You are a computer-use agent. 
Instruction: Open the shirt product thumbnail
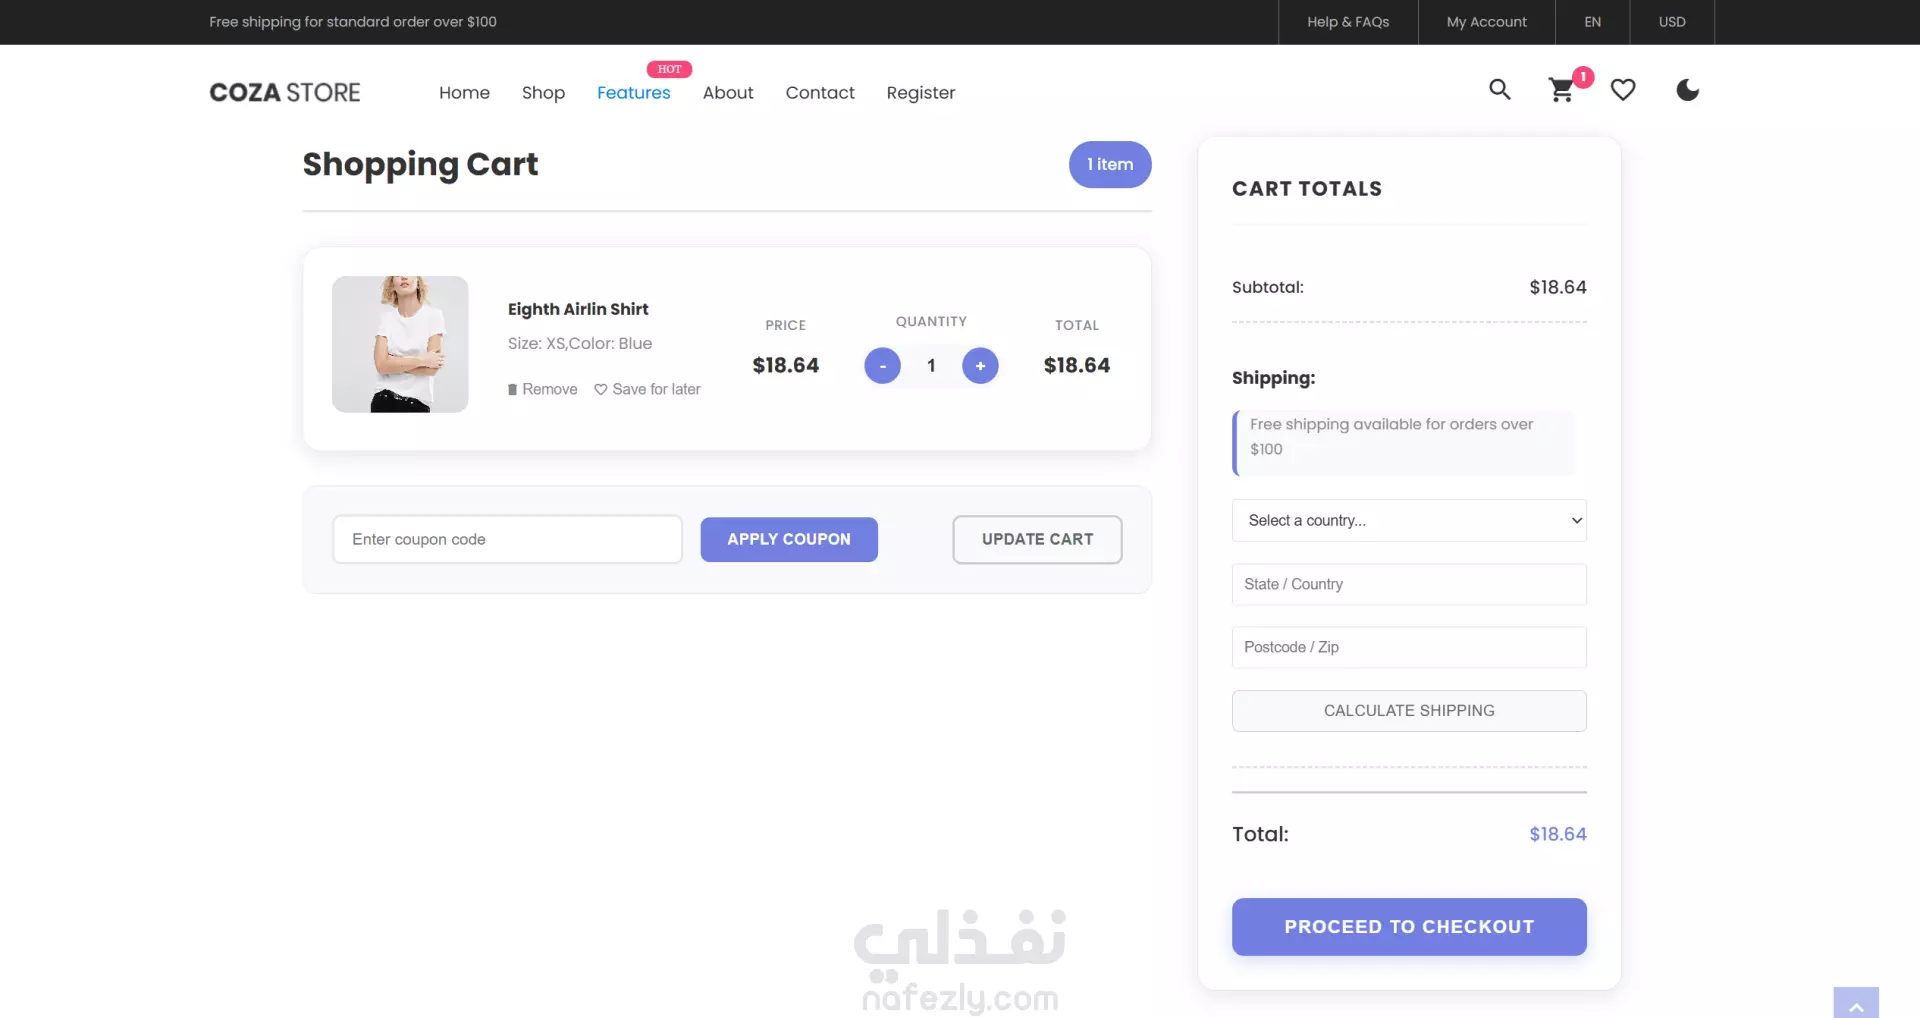coord(400,344)
